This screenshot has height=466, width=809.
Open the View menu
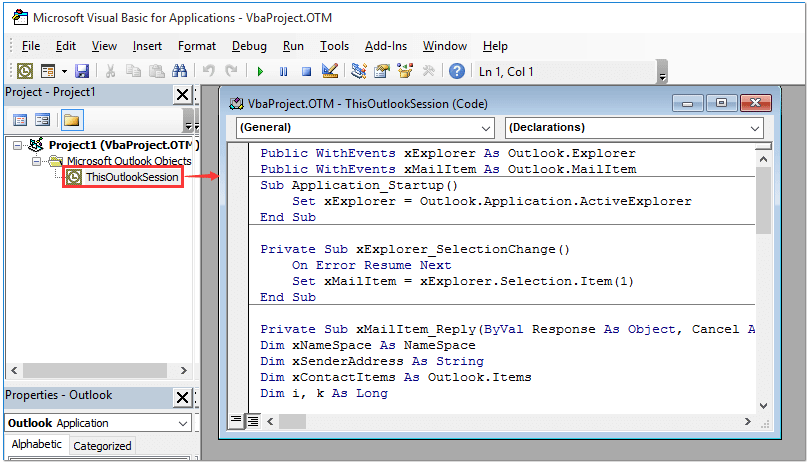click(104, 46)
